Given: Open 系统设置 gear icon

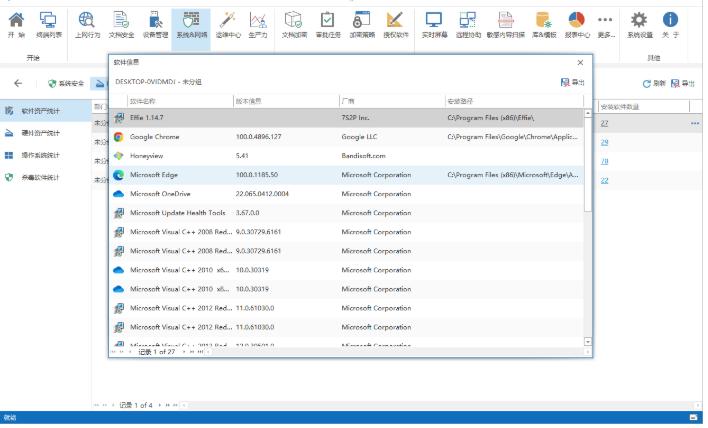Looking at the screenshot, I should pyautogui.click(x=639, y=20).
